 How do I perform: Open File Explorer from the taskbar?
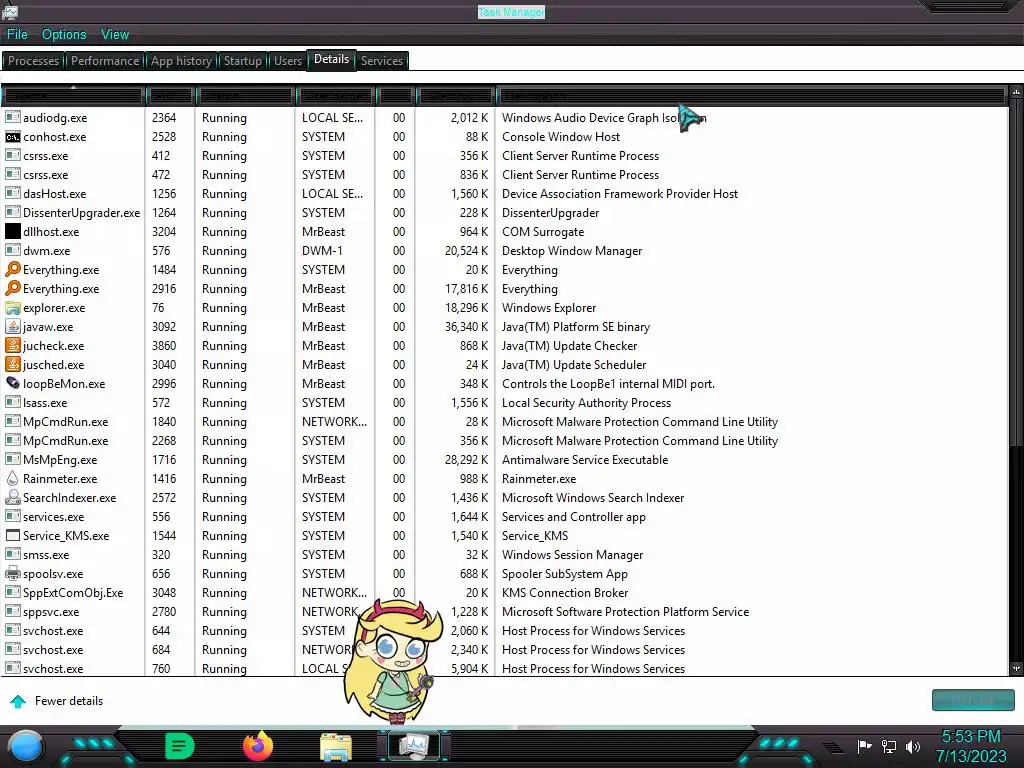click(x=336, y=747)
